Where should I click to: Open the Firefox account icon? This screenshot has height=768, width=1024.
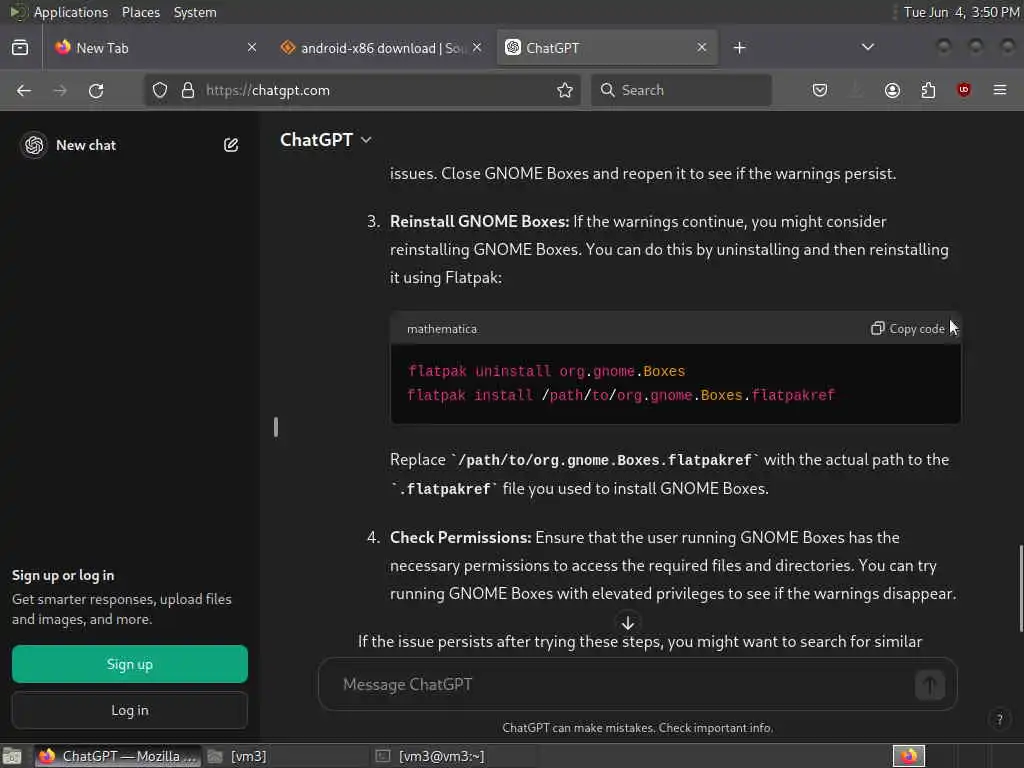click(x=892, y=90)
